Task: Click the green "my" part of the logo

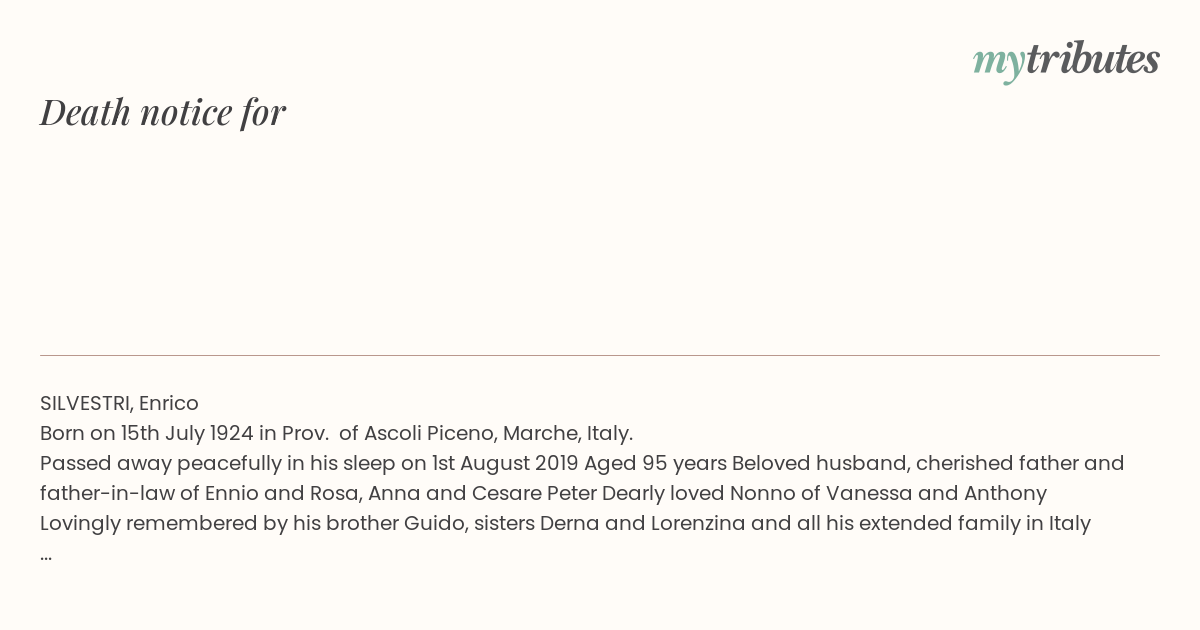Action: click(x=998, y=63)
